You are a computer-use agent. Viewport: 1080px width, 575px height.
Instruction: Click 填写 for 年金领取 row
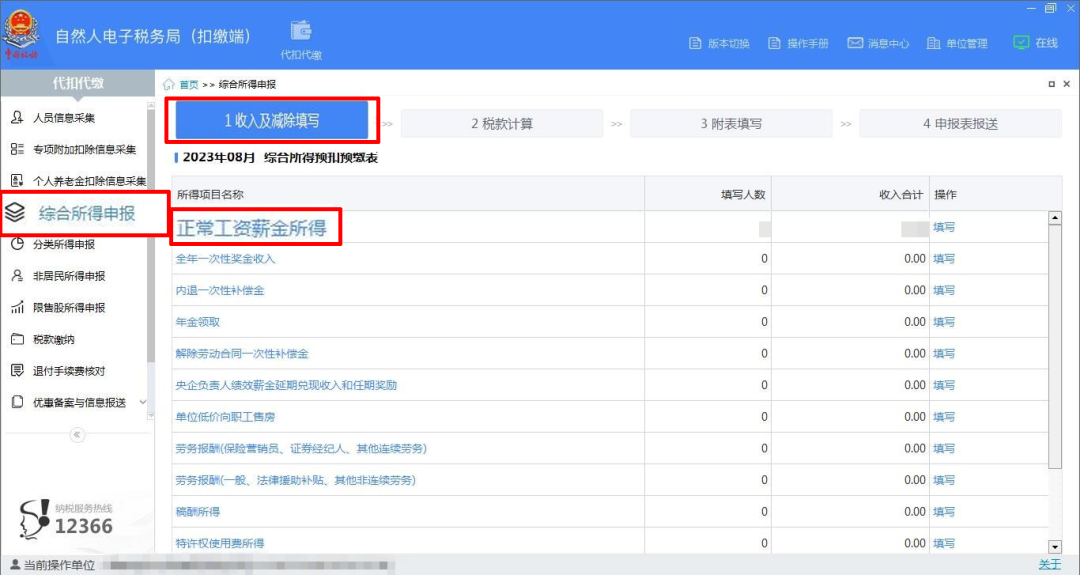944,322
